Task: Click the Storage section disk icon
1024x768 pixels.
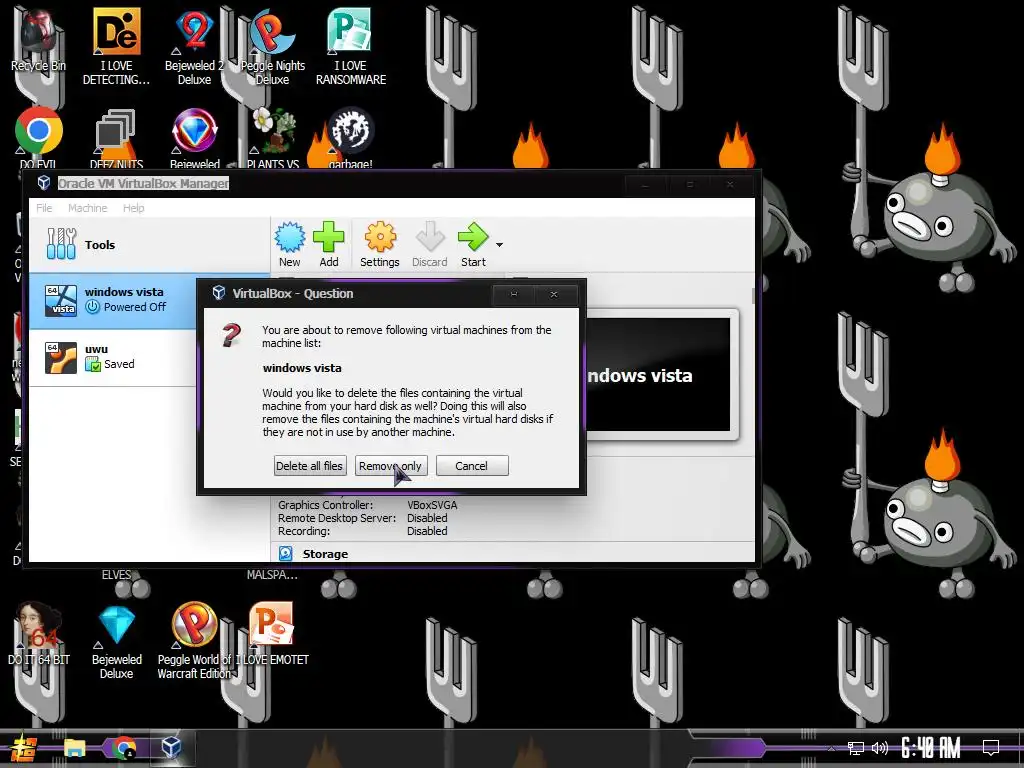Action: coord(285,554)
